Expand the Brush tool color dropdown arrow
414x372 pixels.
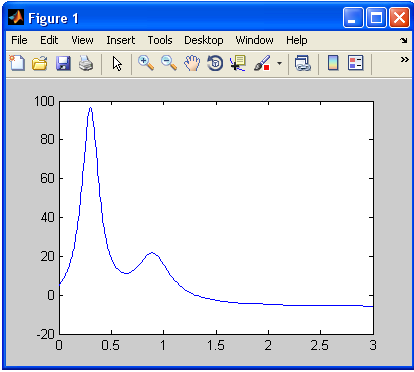coord(279,63)
